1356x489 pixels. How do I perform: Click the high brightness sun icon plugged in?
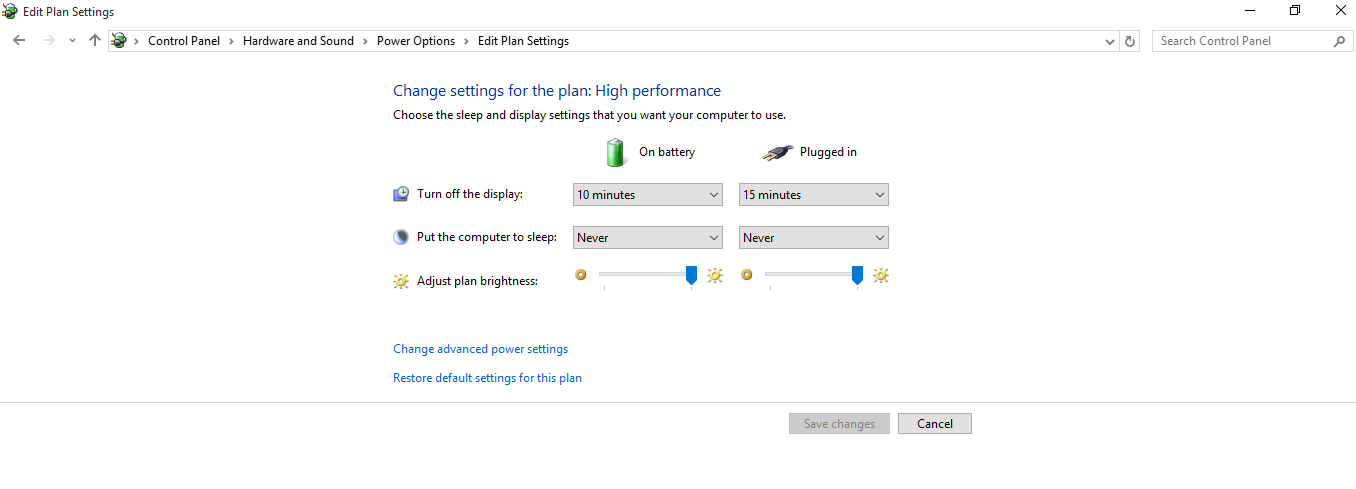(x=881, y=275)
